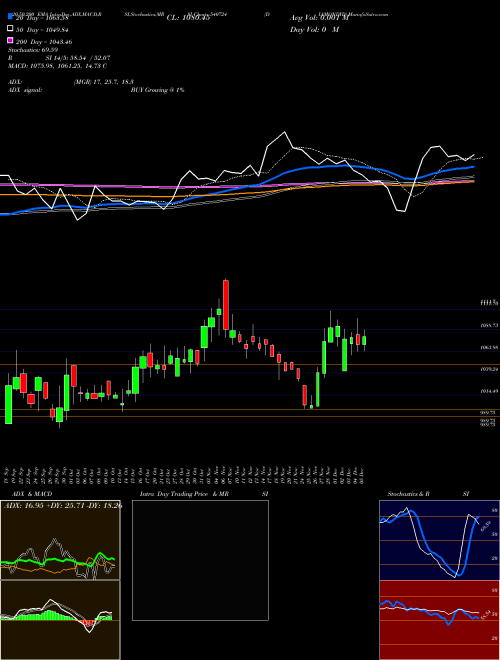Click the 1014.49 price level label
Screen dimensions: 500x660
[x=489, y=391]
